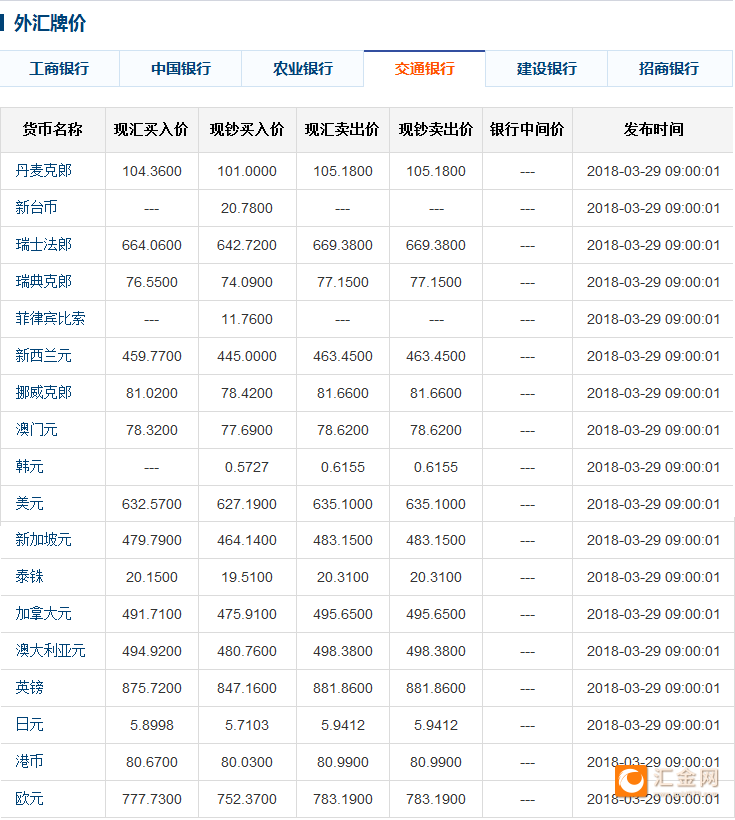Click the 外汇牌价 section title

tap(50, 24)
